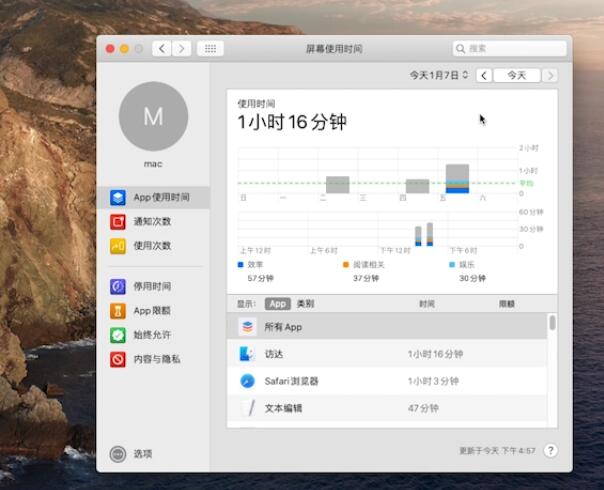Screen dimensions: 604x490
Task: Click the second, taller hourly usage bar
Action: pyautogui.click(x=430, y=234)
